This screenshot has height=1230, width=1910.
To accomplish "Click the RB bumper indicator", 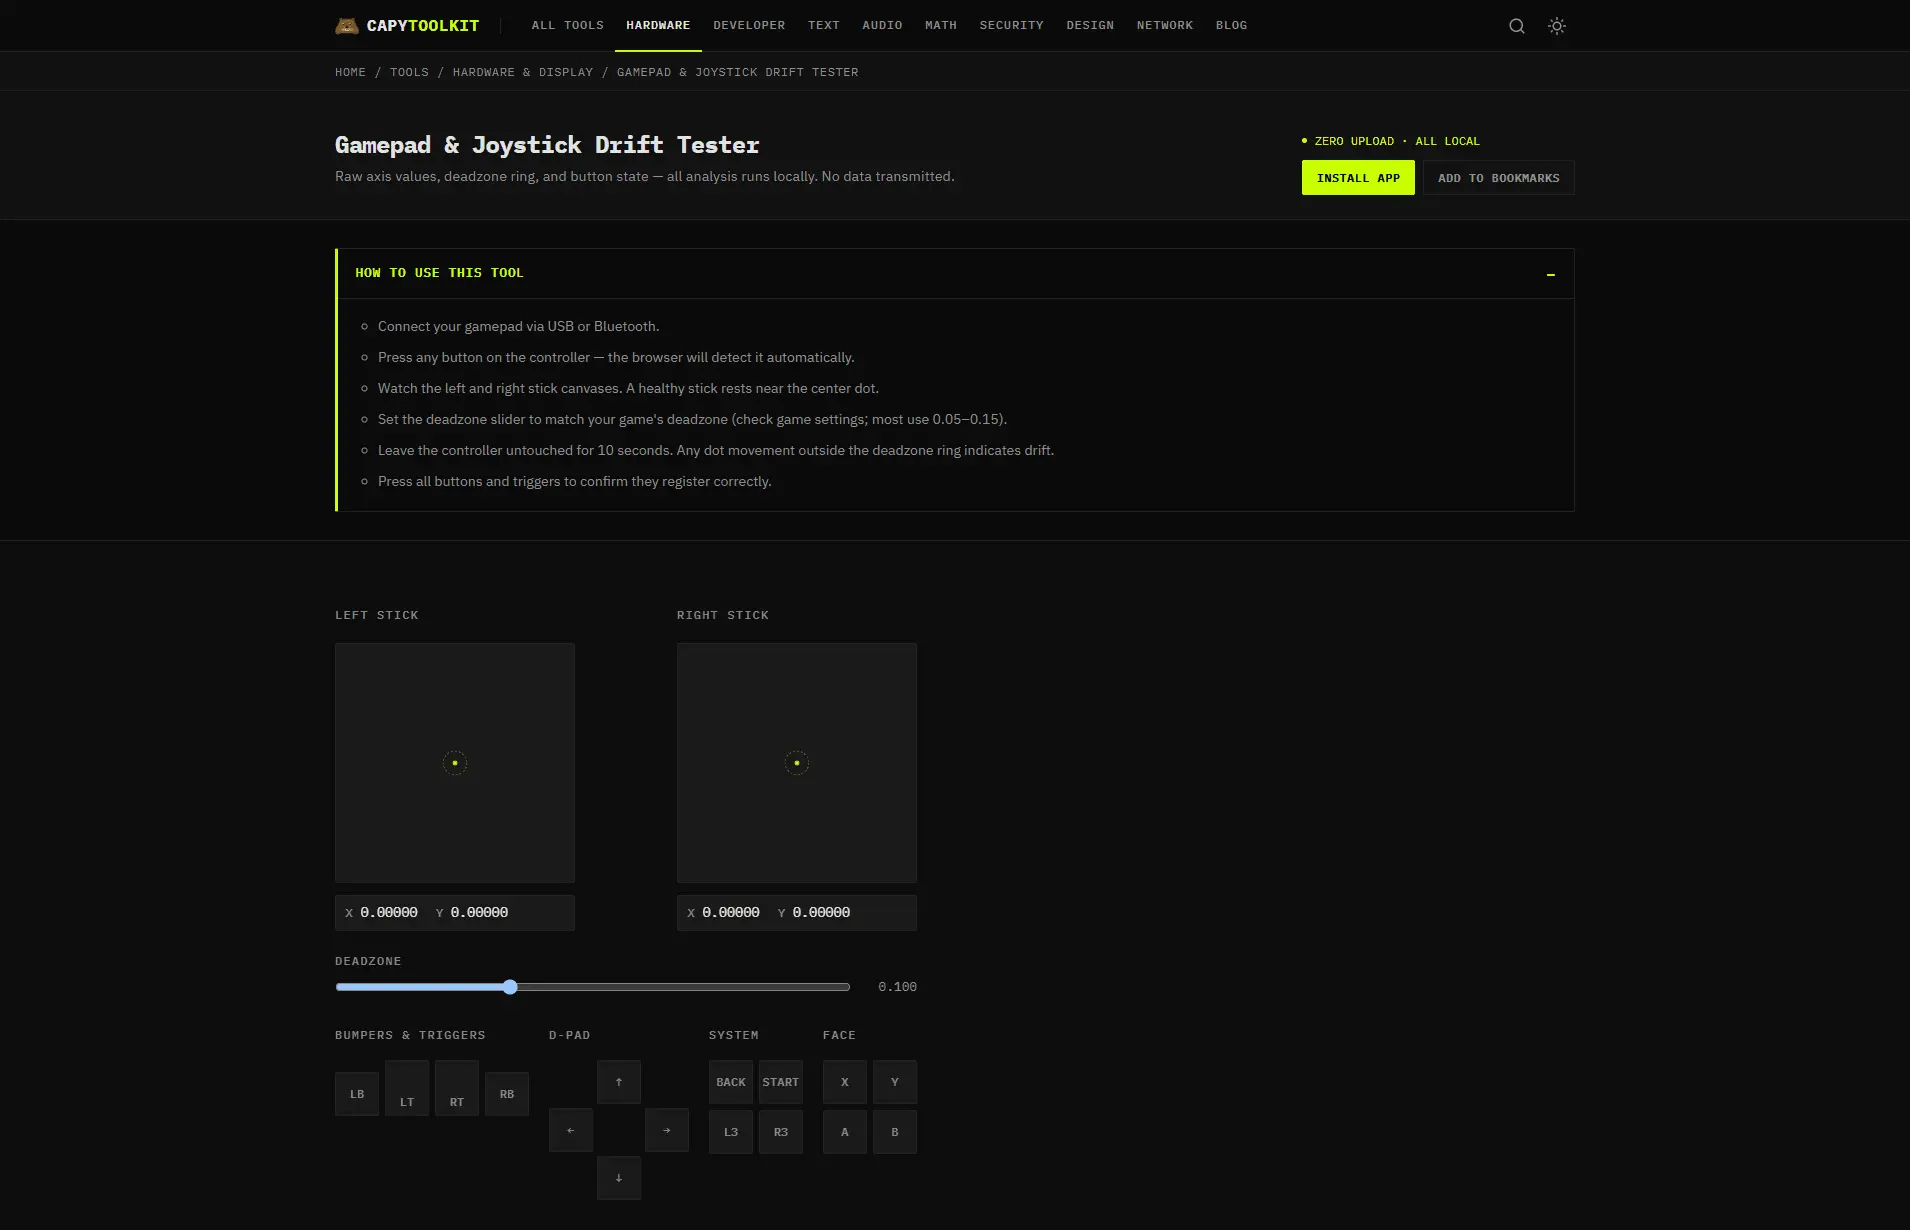I will [x=507, y=1094].
